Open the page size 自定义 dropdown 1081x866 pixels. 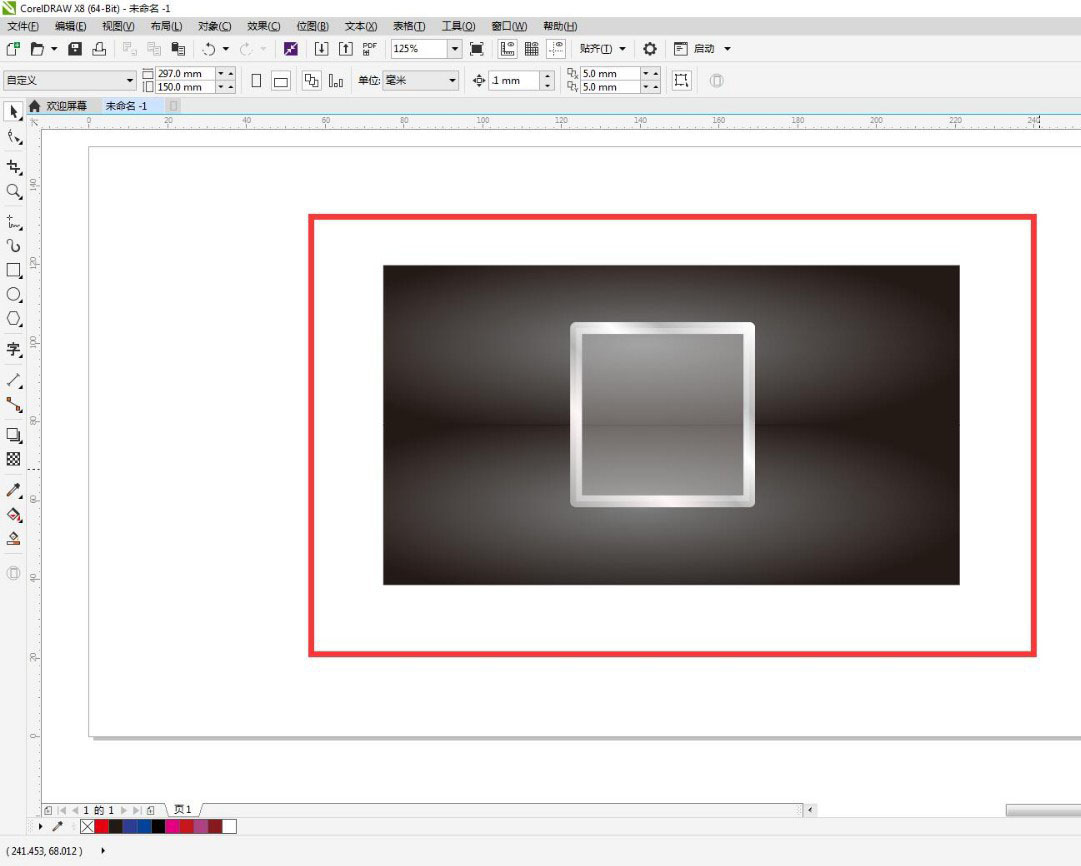pos(129,81)
